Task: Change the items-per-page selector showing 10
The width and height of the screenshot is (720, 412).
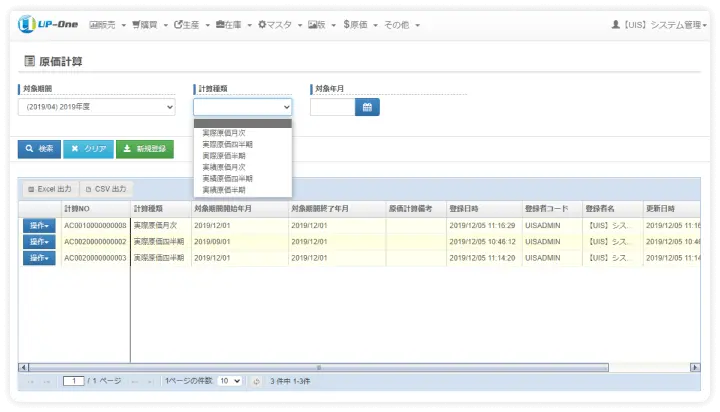Action: click(229, 381)
